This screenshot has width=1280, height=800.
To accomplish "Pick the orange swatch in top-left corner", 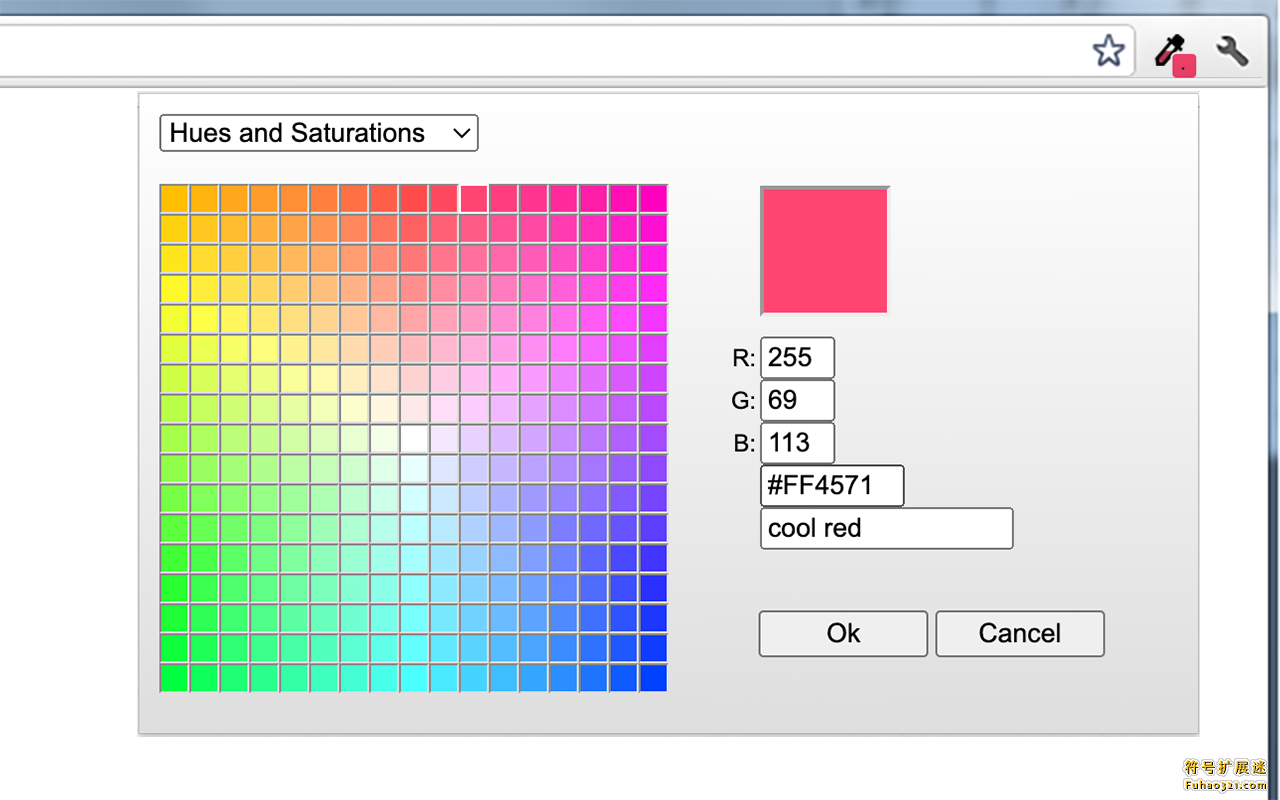I will [x=174, y=198].
